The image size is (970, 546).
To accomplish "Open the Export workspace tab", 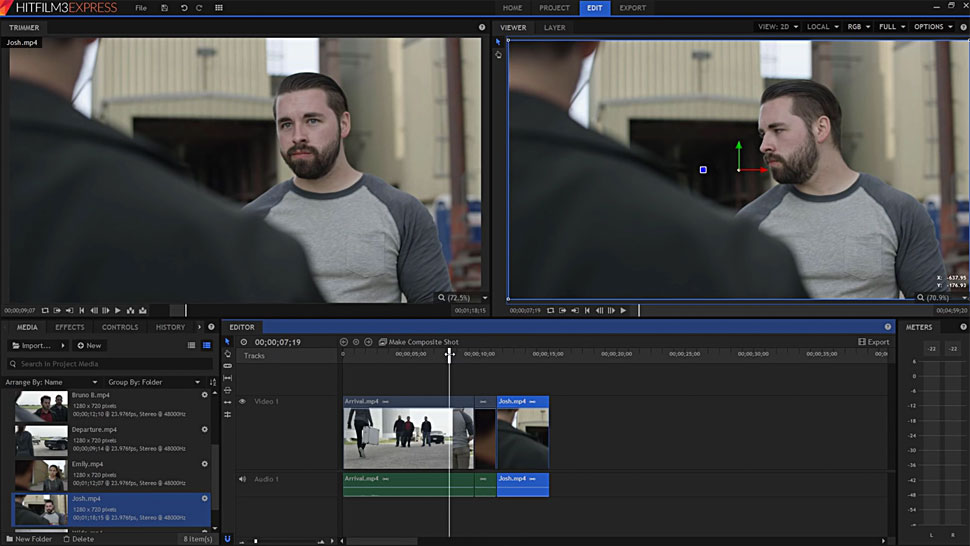I will point(632,8).
